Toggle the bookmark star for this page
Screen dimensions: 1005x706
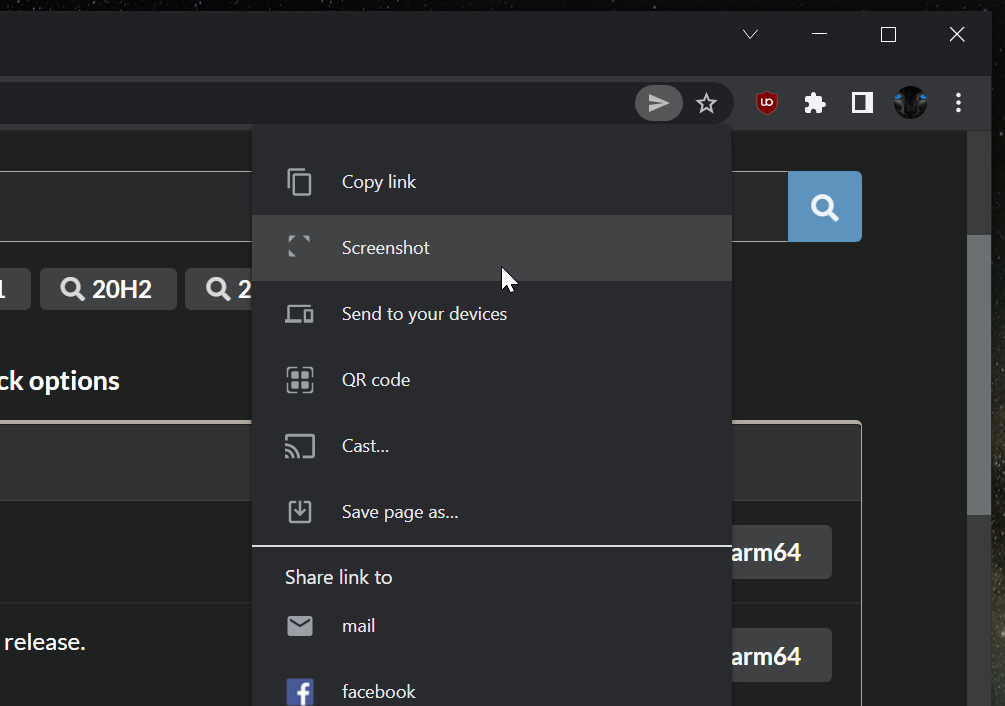707,103
